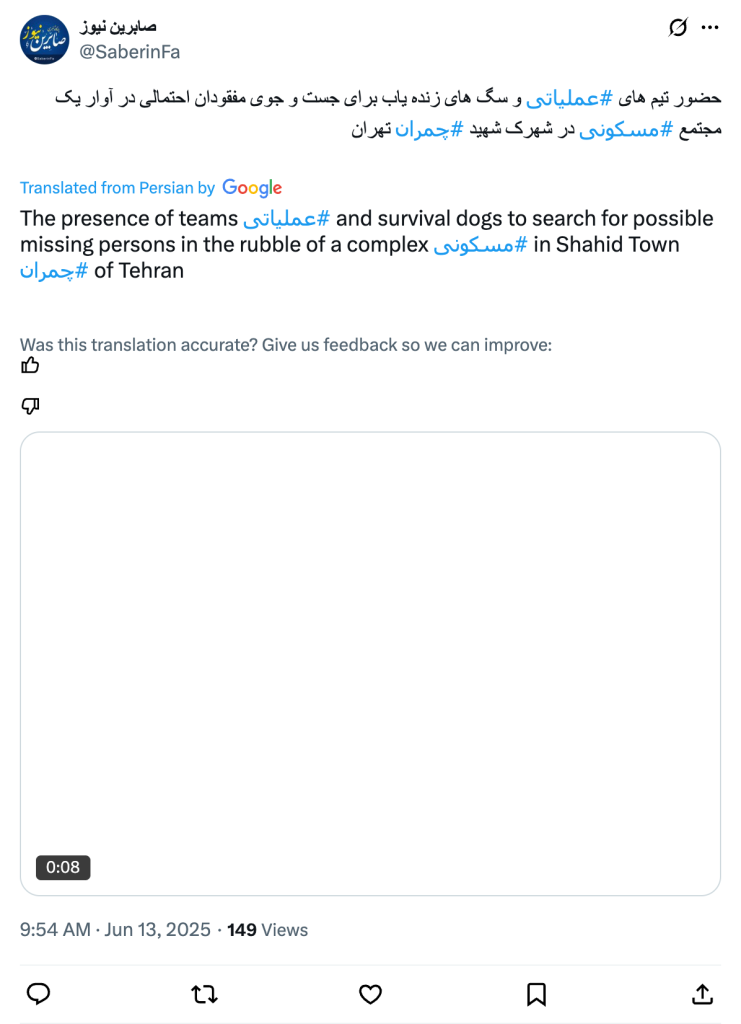
Task: Play the embedded video
Action: [370, 663]
